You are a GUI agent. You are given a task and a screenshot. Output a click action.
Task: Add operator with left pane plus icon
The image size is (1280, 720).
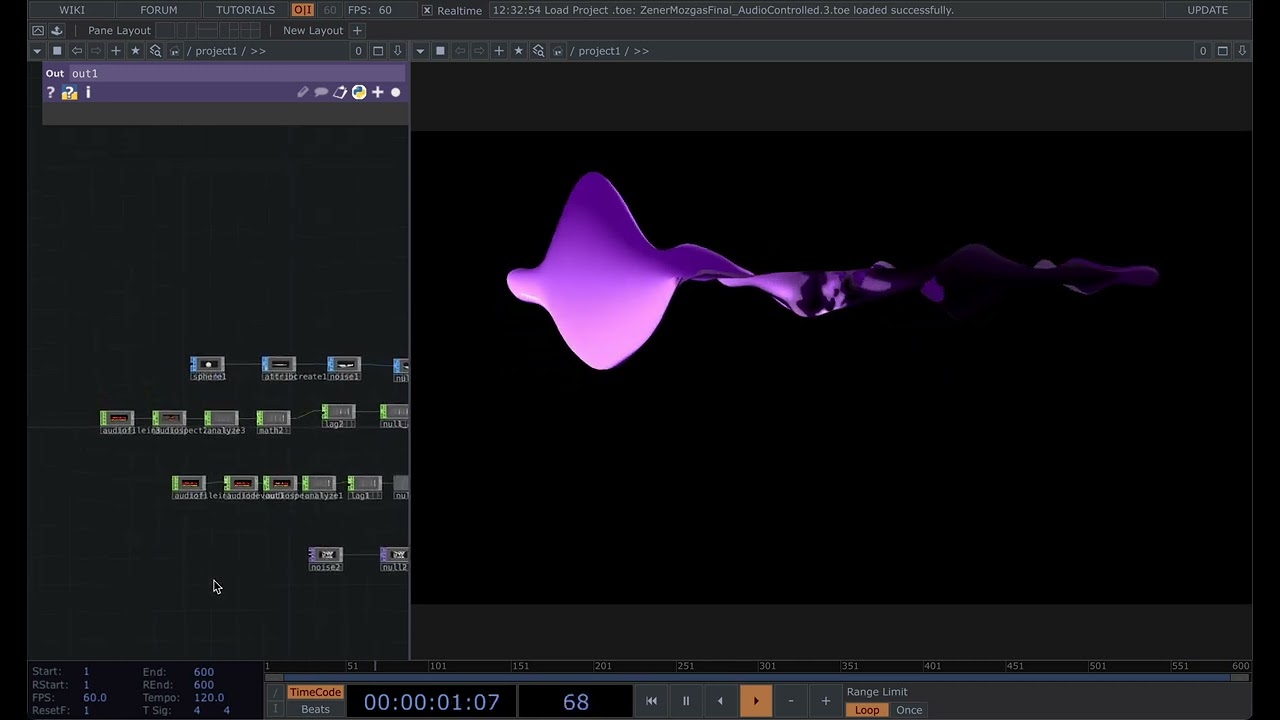[116, 51]
